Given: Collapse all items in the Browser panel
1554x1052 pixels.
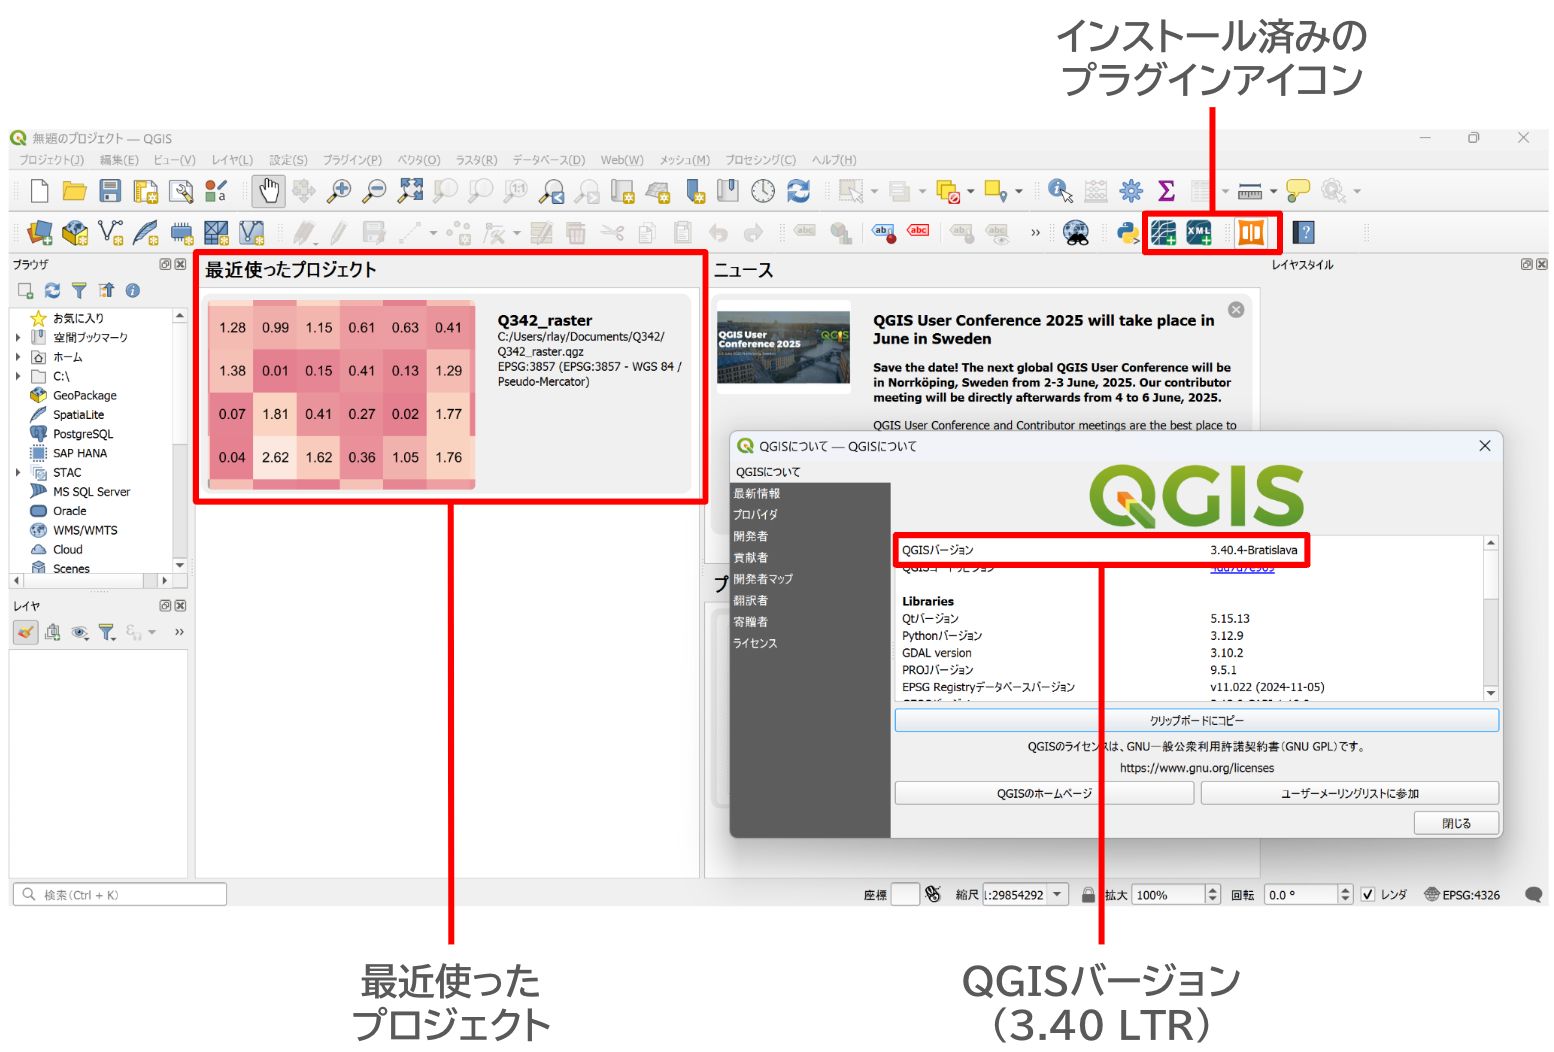Looking at the screenshot, I should (x=106, y=290).
